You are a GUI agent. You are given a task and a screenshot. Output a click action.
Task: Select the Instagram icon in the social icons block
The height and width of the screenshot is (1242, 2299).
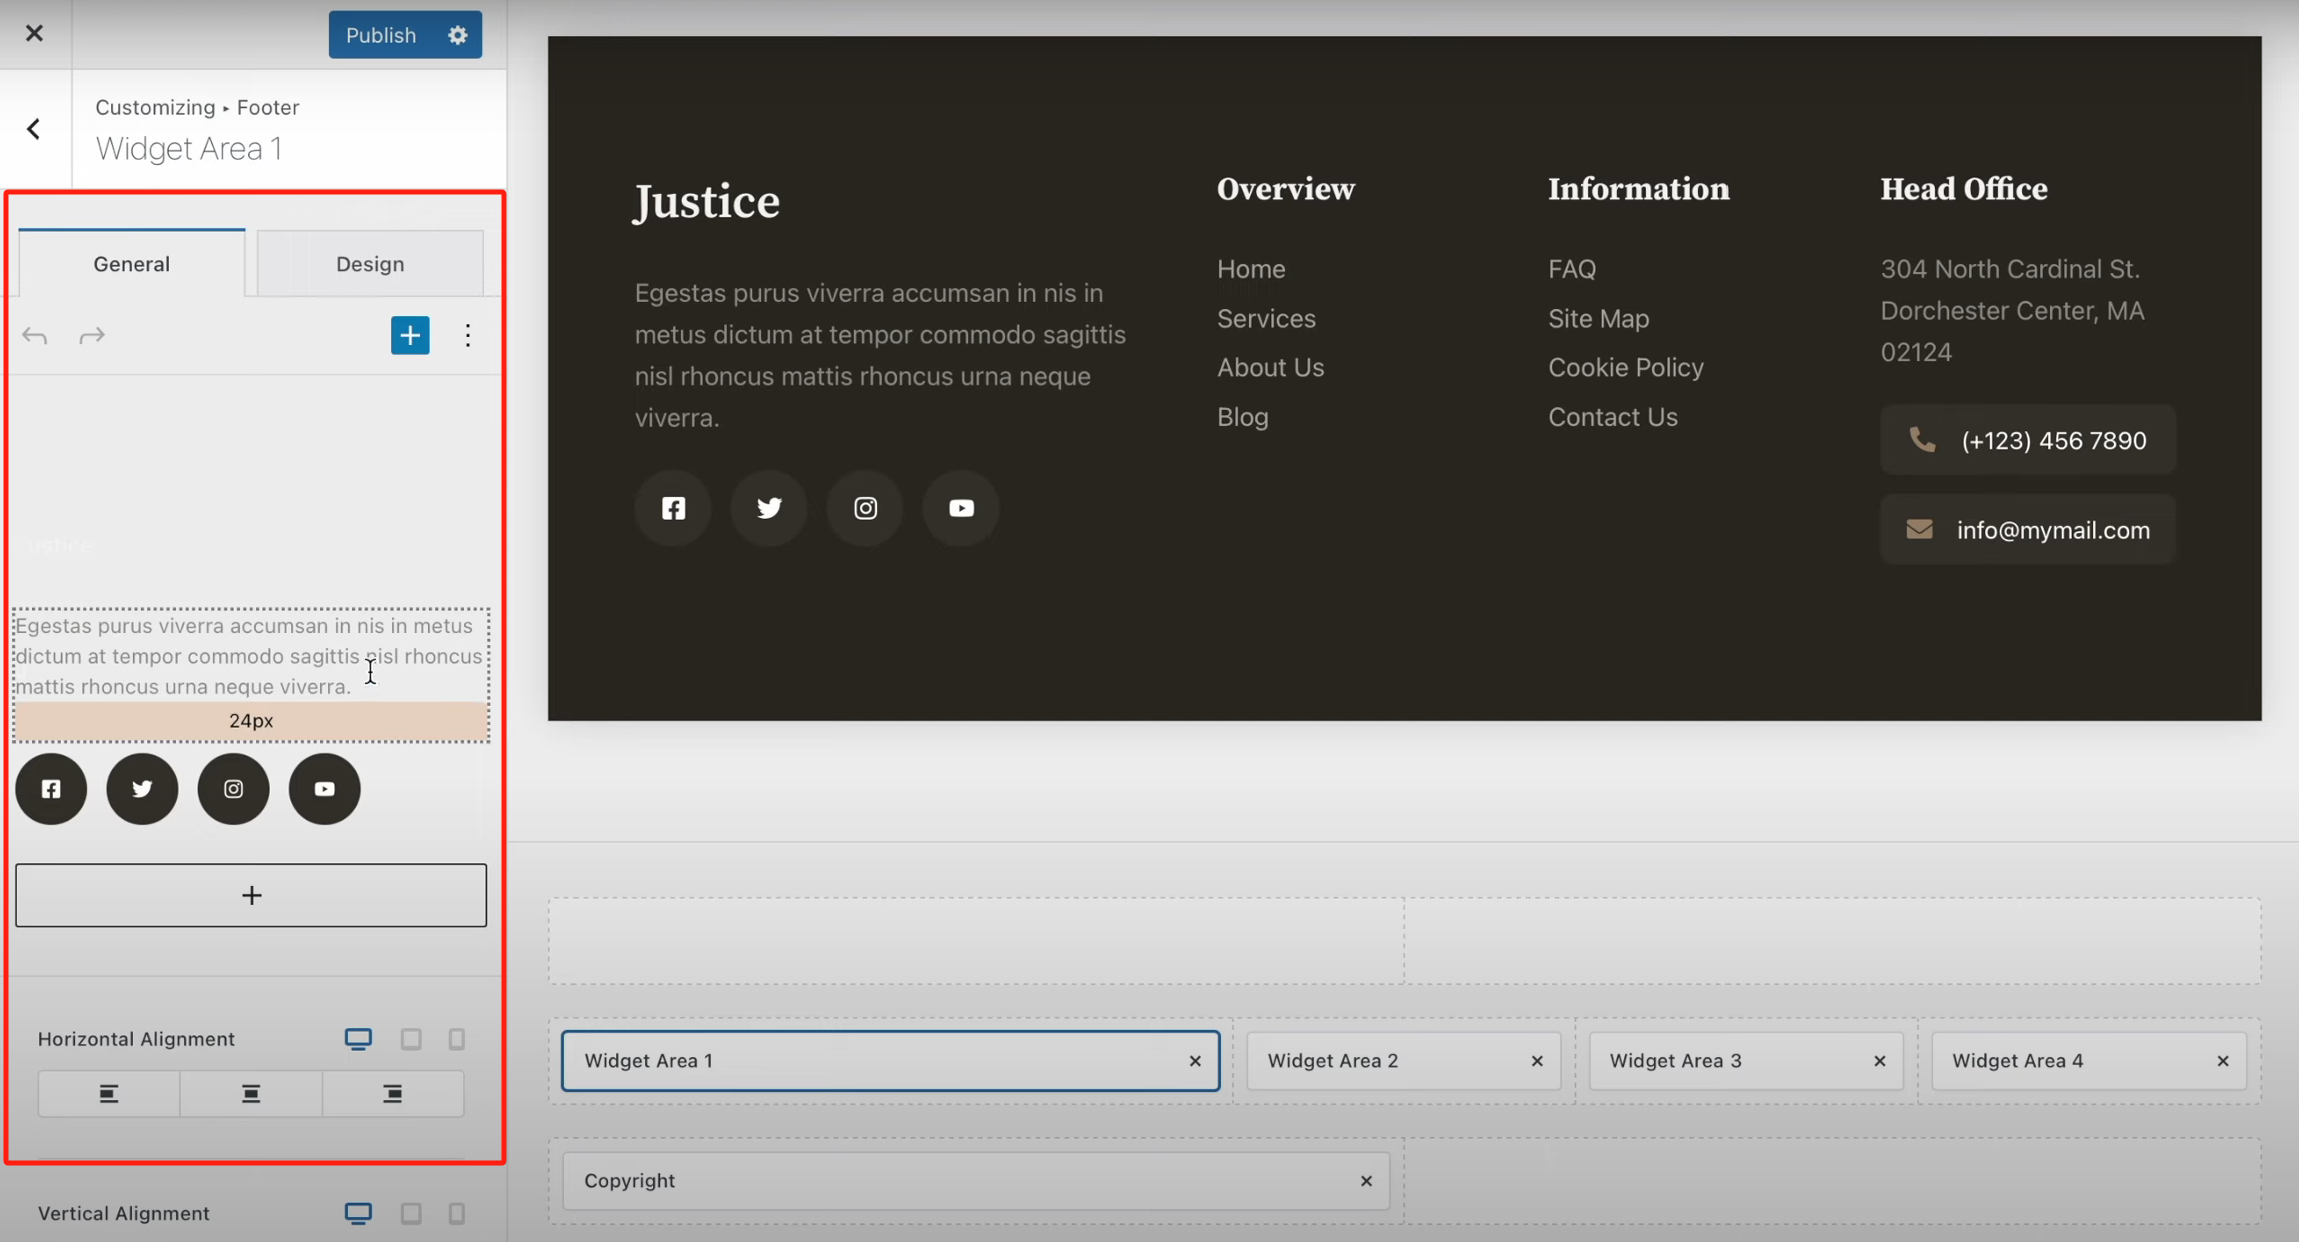[232, 789]
